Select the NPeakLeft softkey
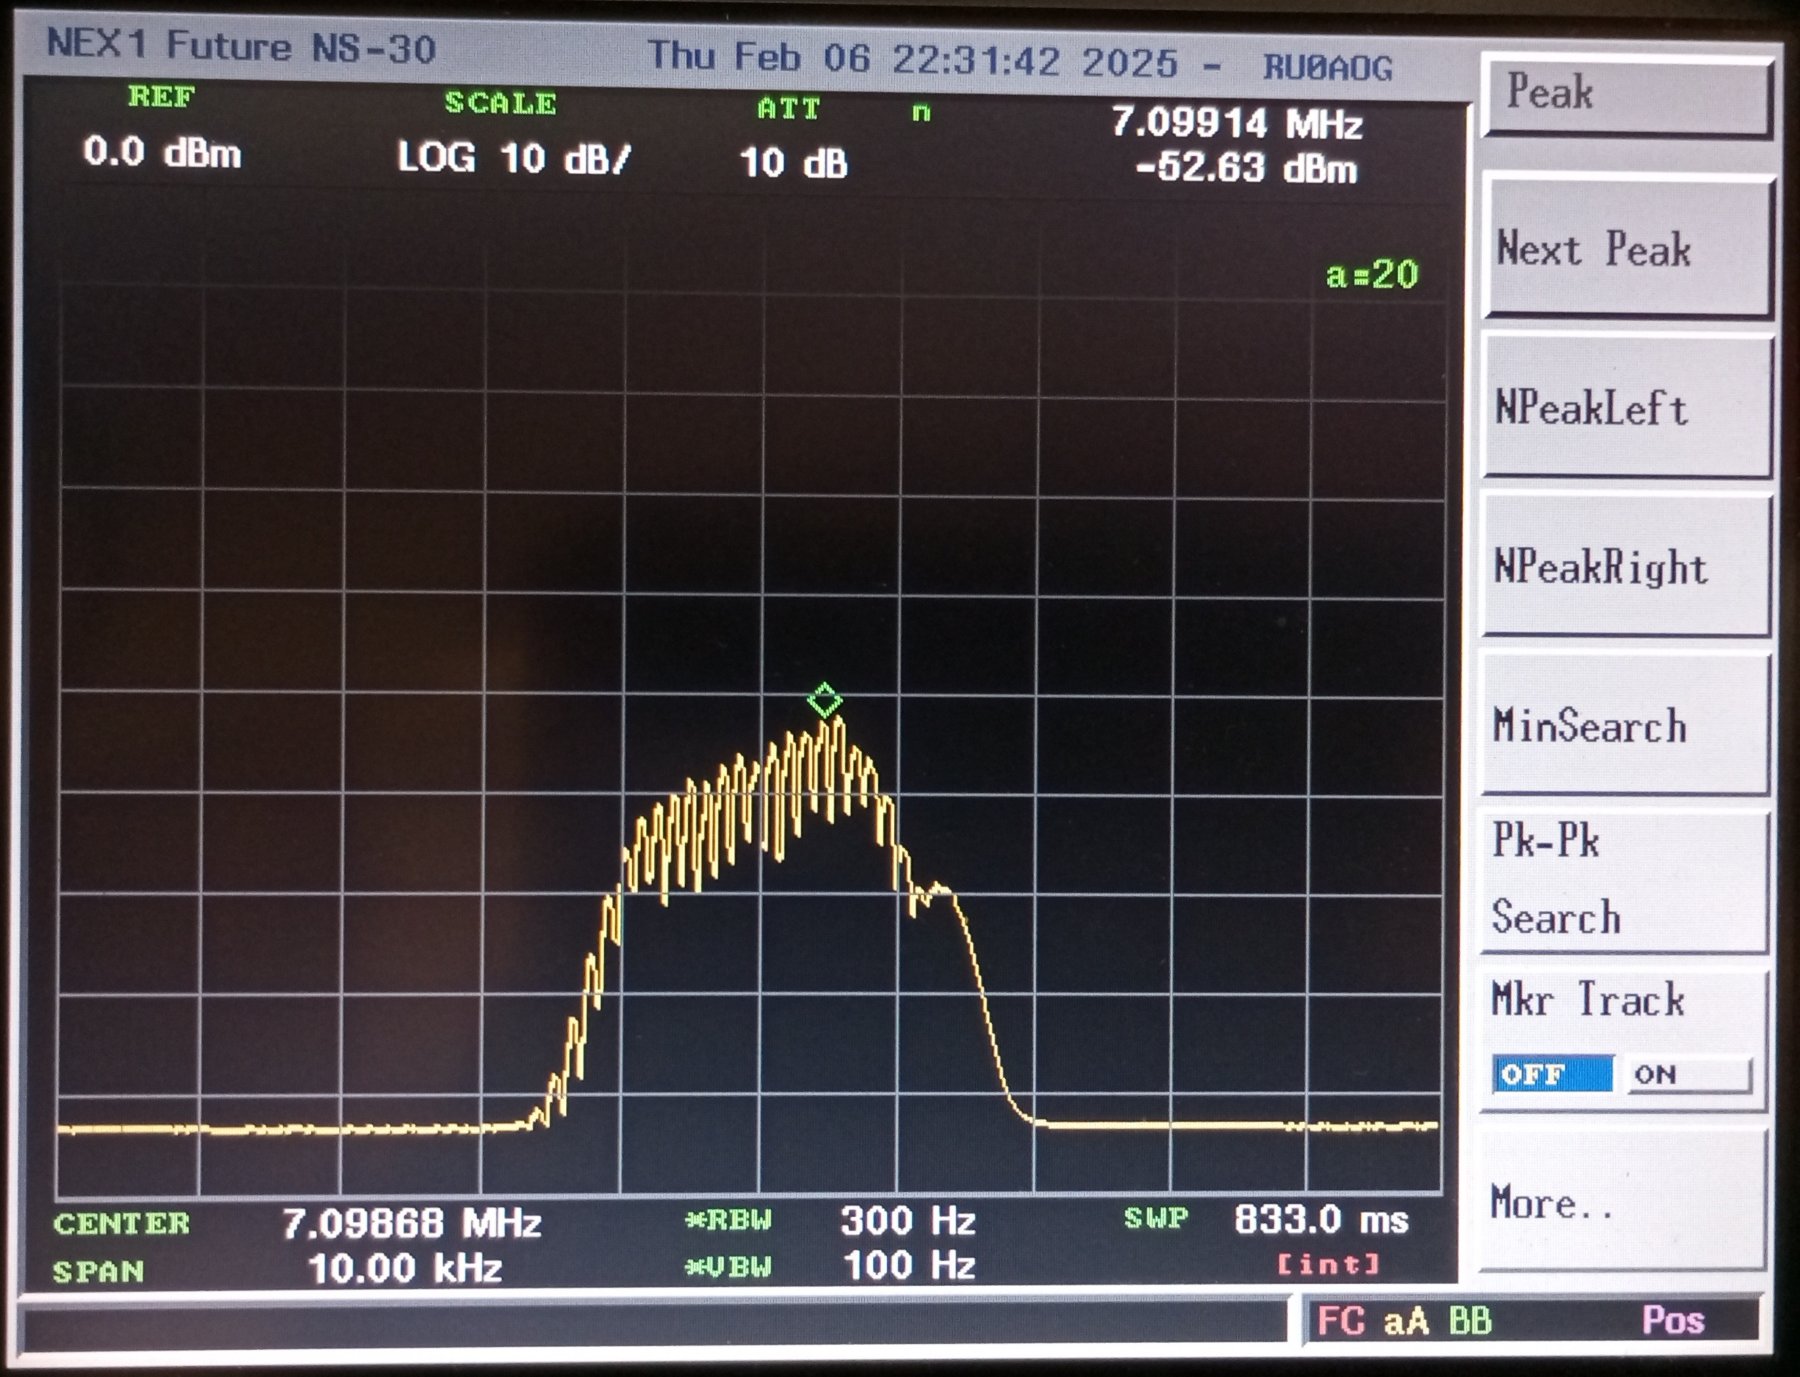The height and width of the screenshot is (1377, 1800). [1625, 408]
